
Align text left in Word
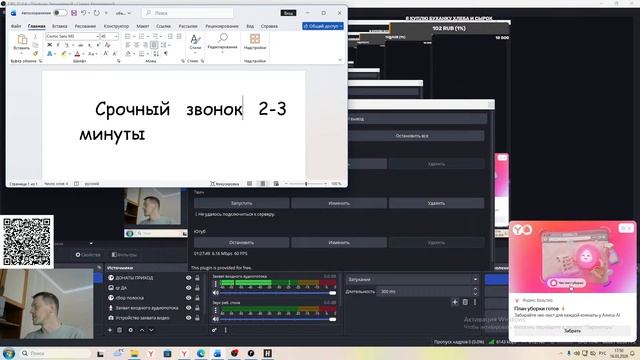[127, 45]
